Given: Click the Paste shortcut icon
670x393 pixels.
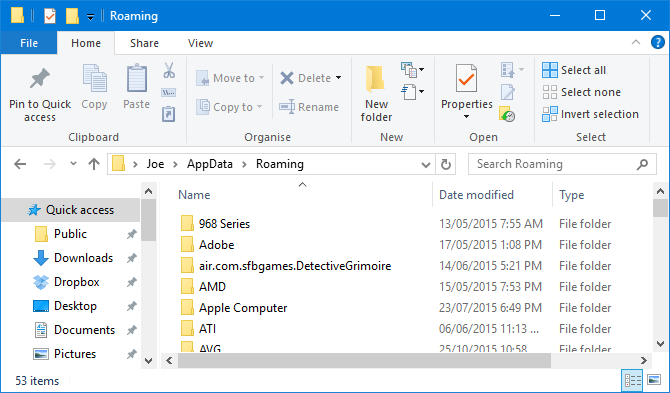Looking at the screenshot, I should point(169,114).
